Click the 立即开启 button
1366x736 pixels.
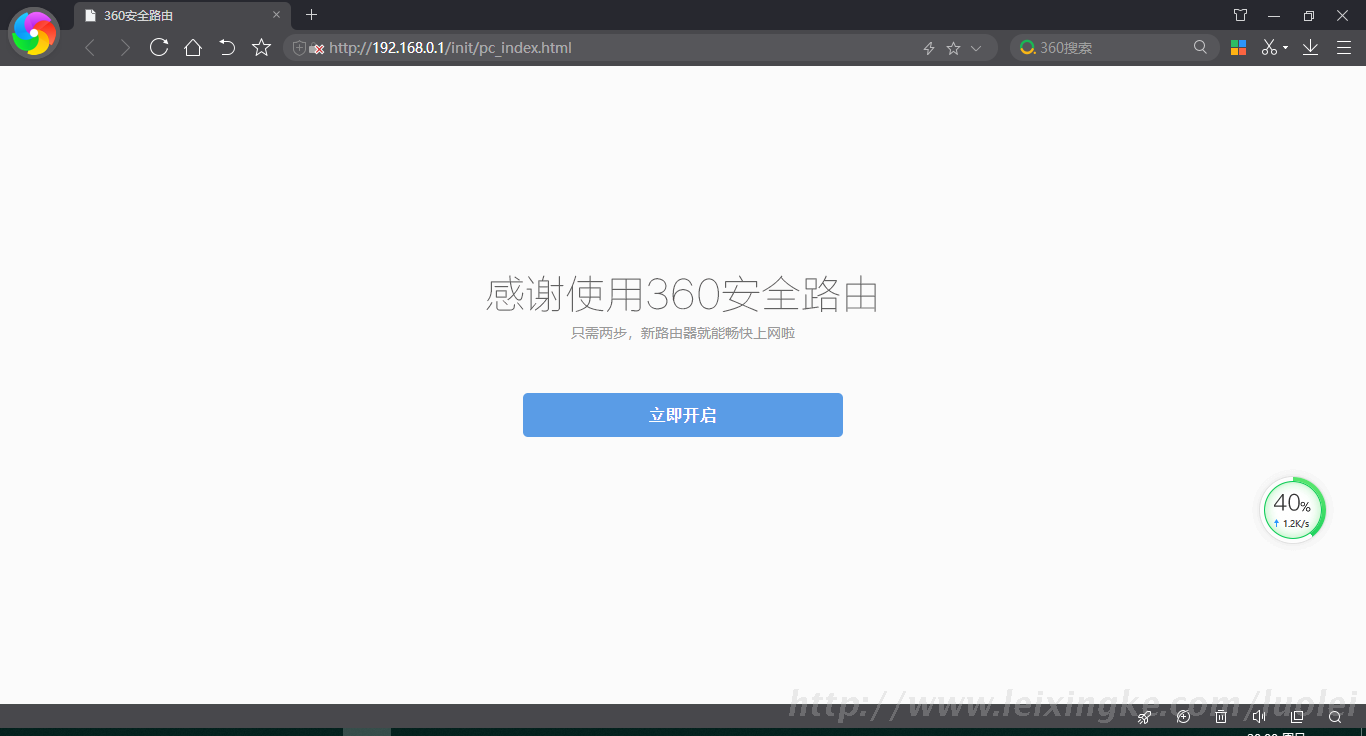point(682,415)
